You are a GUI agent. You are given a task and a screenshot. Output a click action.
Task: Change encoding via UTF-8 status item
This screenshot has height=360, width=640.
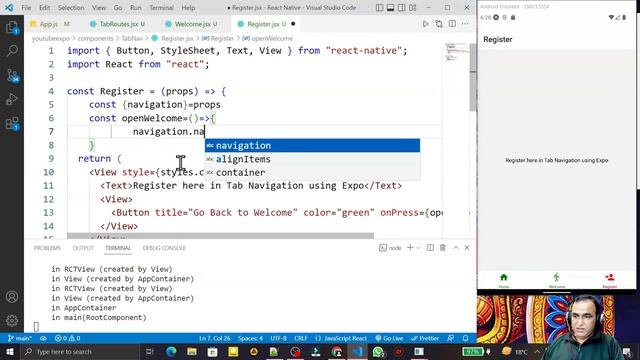pos(278,338)
